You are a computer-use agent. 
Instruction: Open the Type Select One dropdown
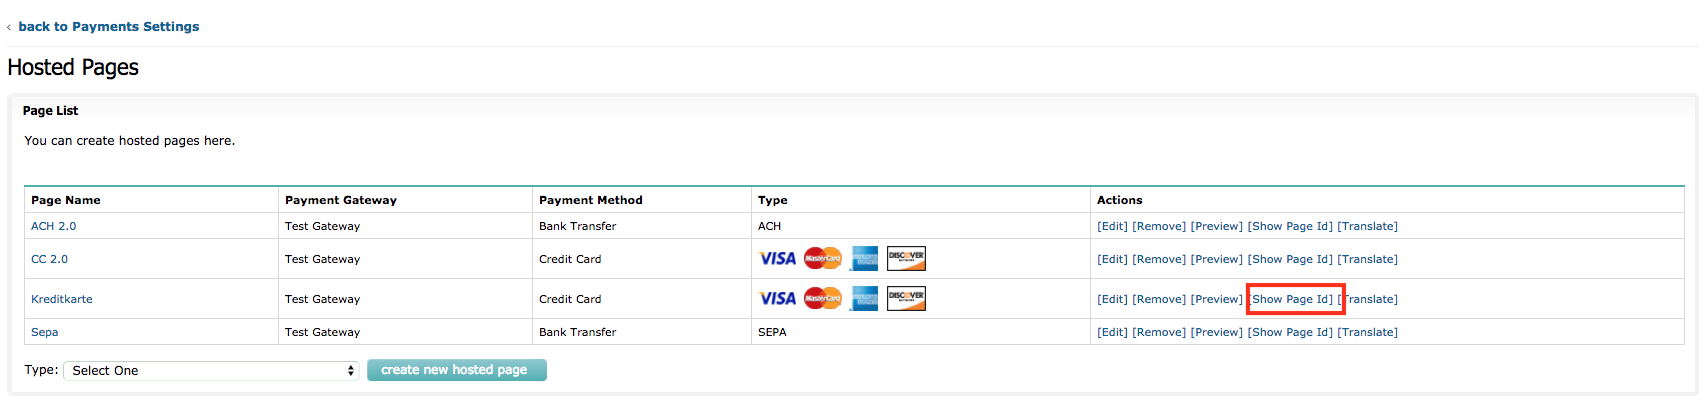tap(211, 371)
